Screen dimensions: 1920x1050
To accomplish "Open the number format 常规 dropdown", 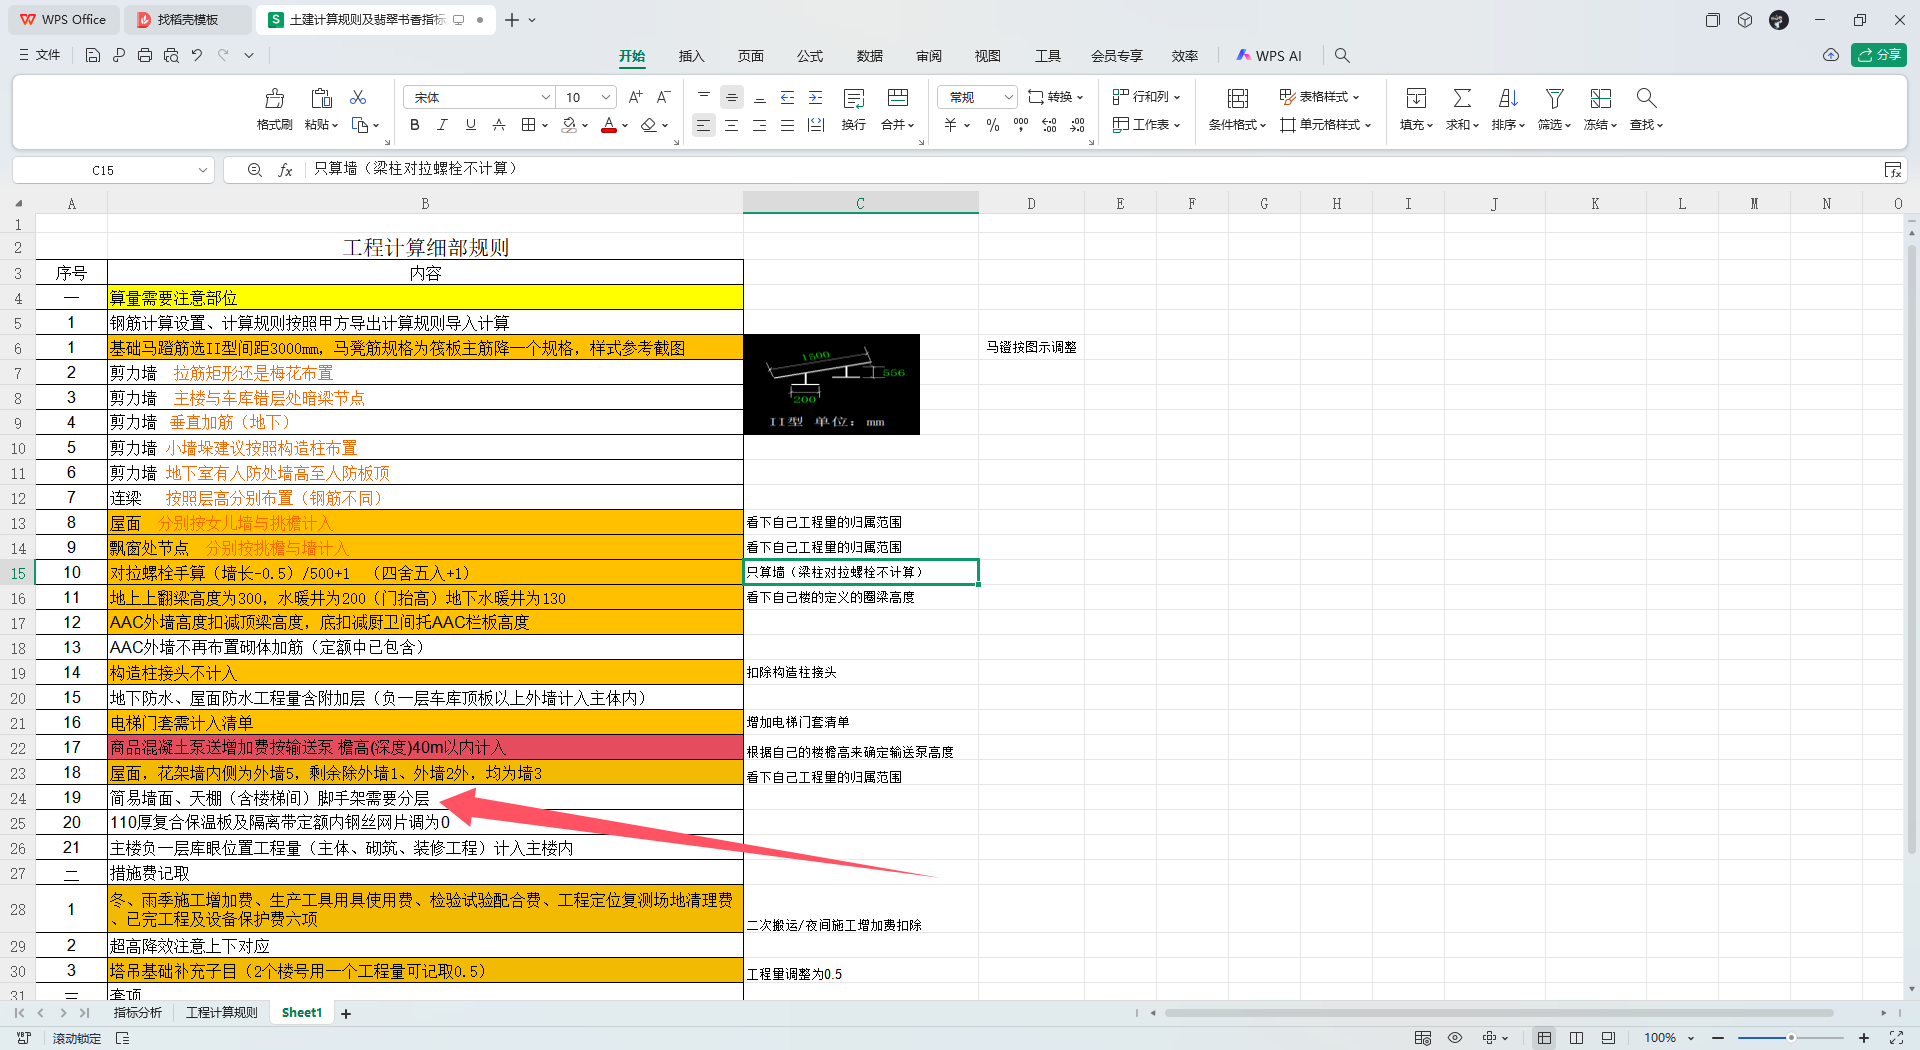I will (1008, 97).
